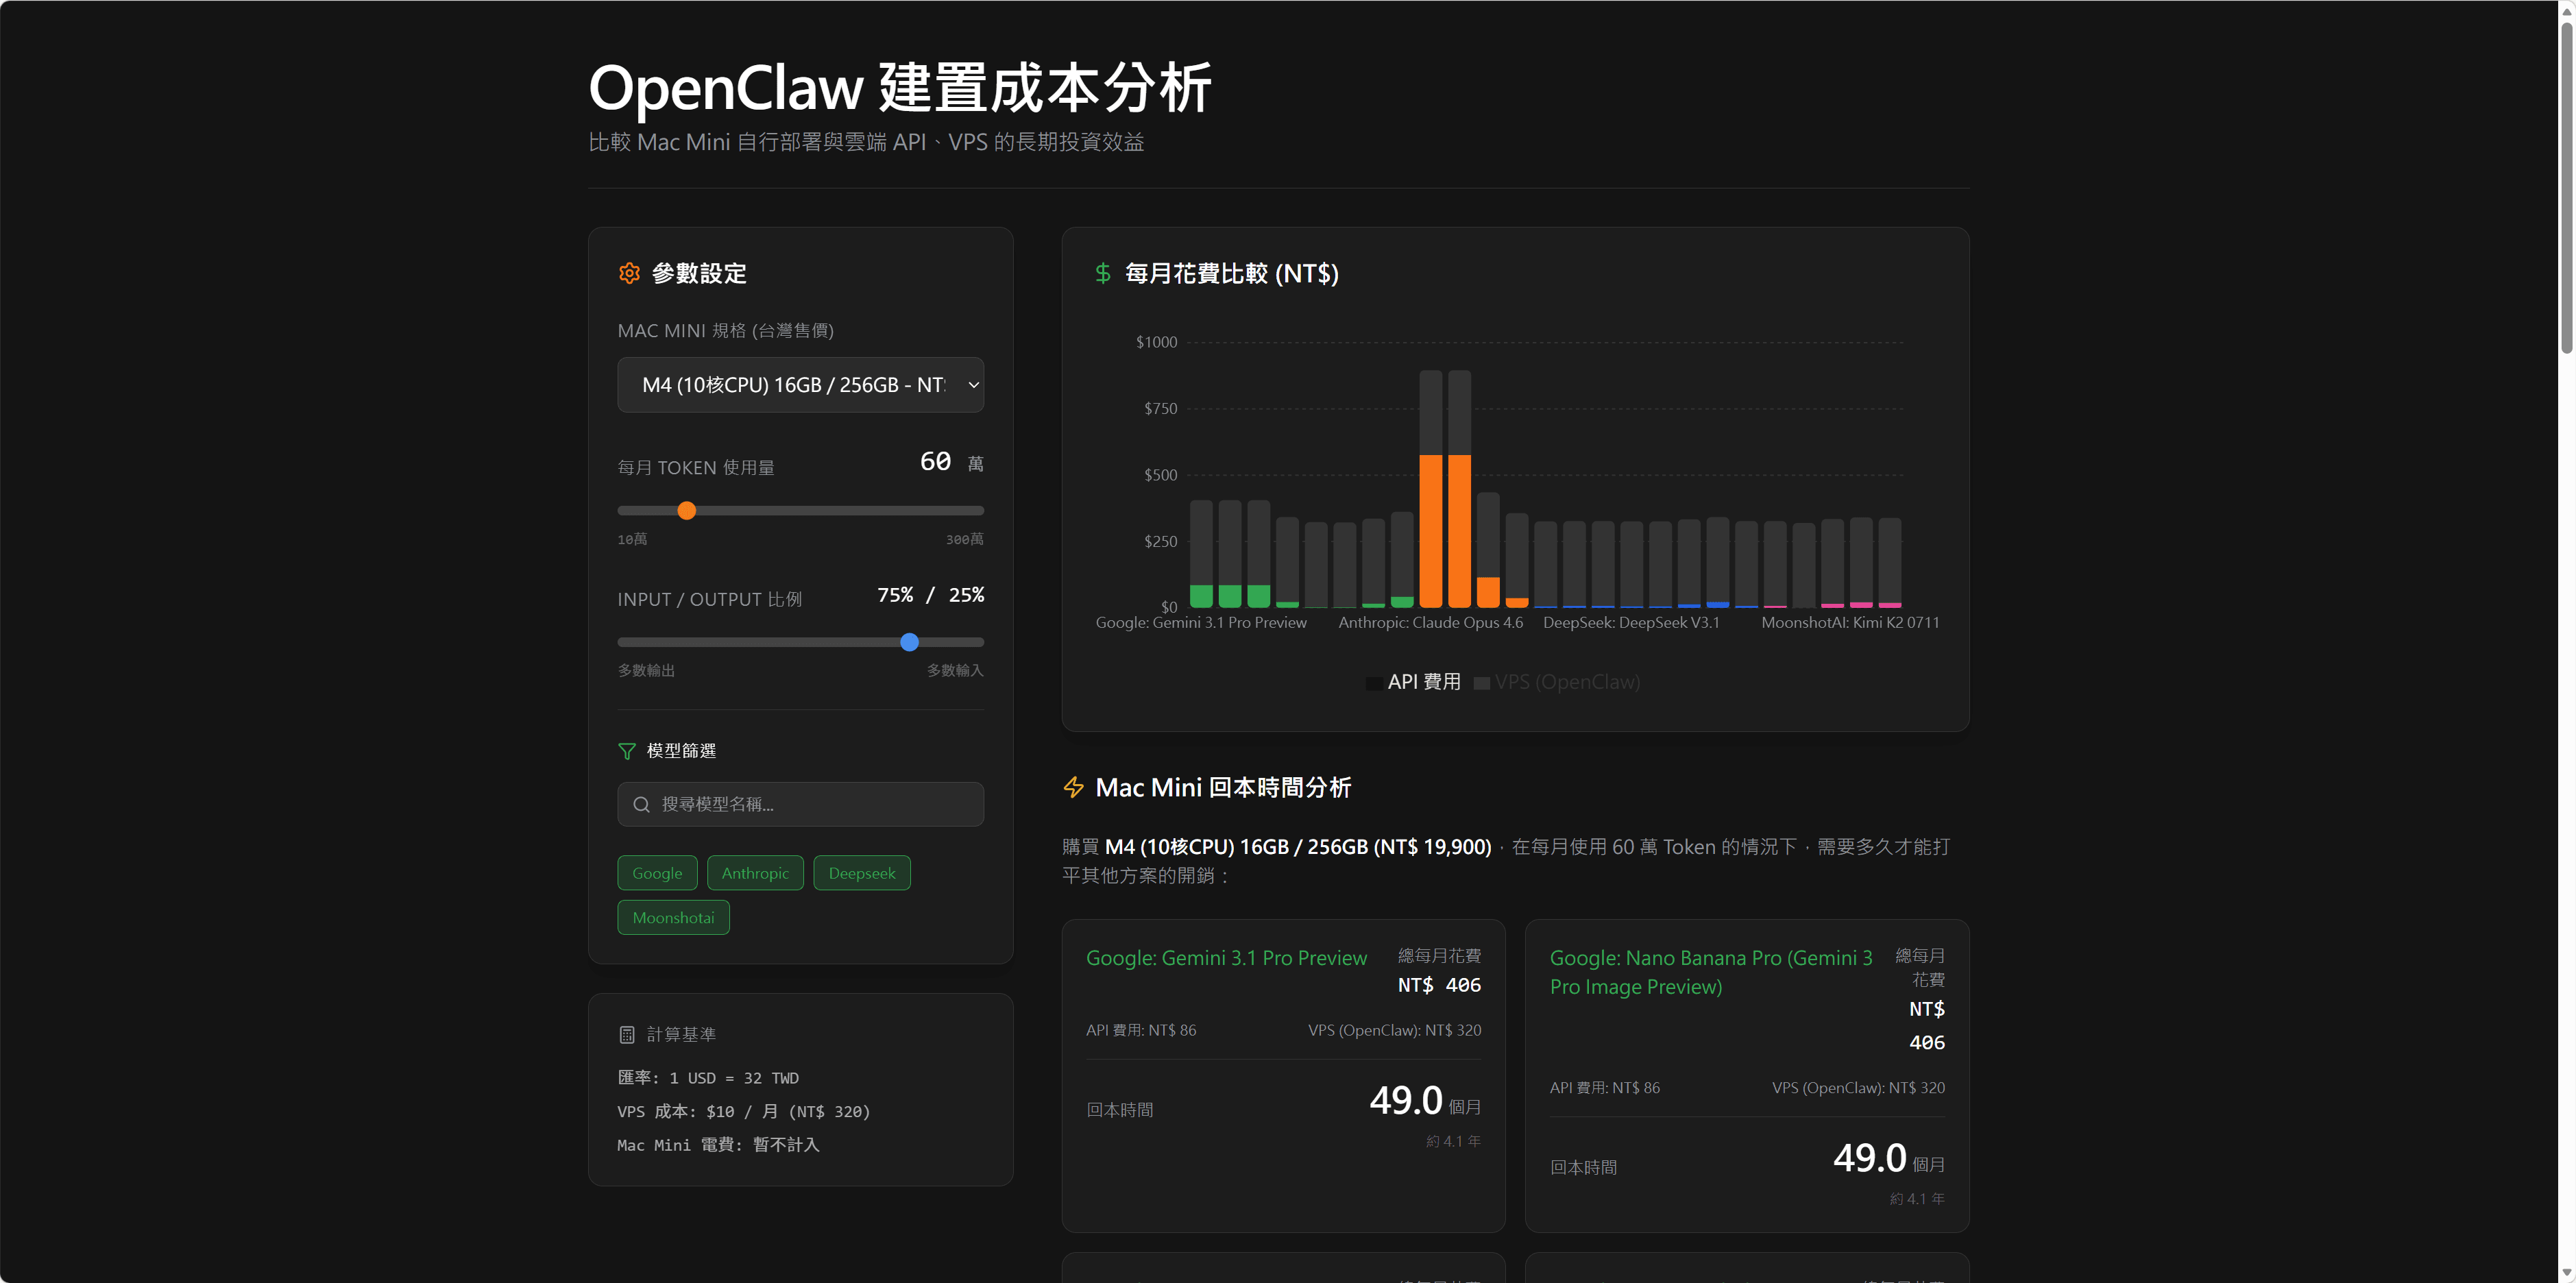Adjust the 每月 TOKEN 使用量 slider handle
Image resolution: width=2576 pixels, height=1283 pixels.
[x=686, y=510]
